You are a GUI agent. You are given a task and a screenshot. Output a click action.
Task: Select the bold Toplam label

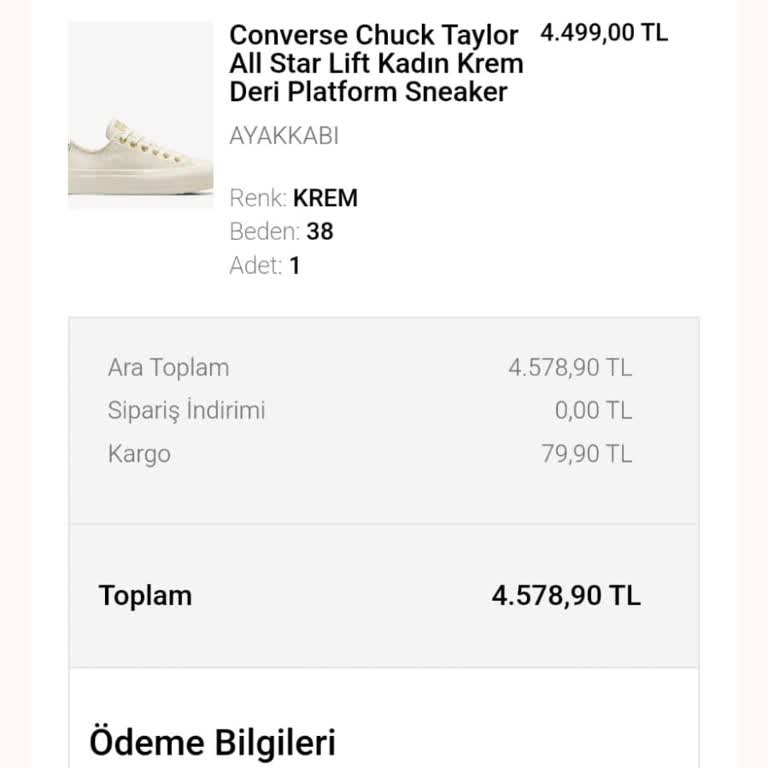click(145, 596)
